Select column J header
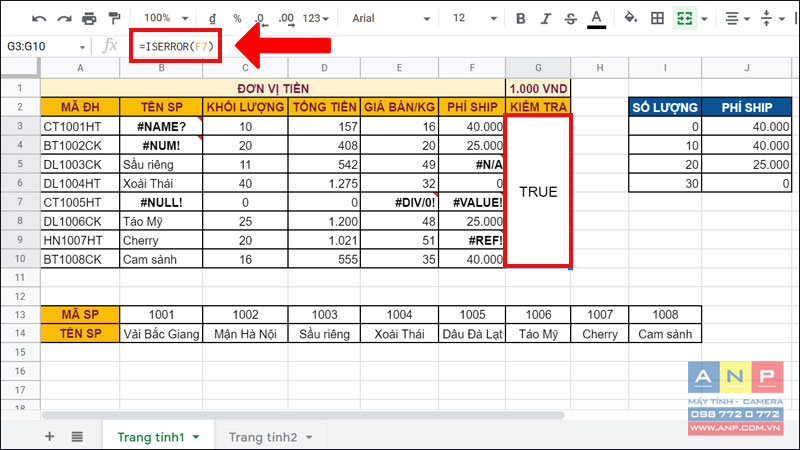Viewport: 800px width, 450px height. [x=747, y=68]
